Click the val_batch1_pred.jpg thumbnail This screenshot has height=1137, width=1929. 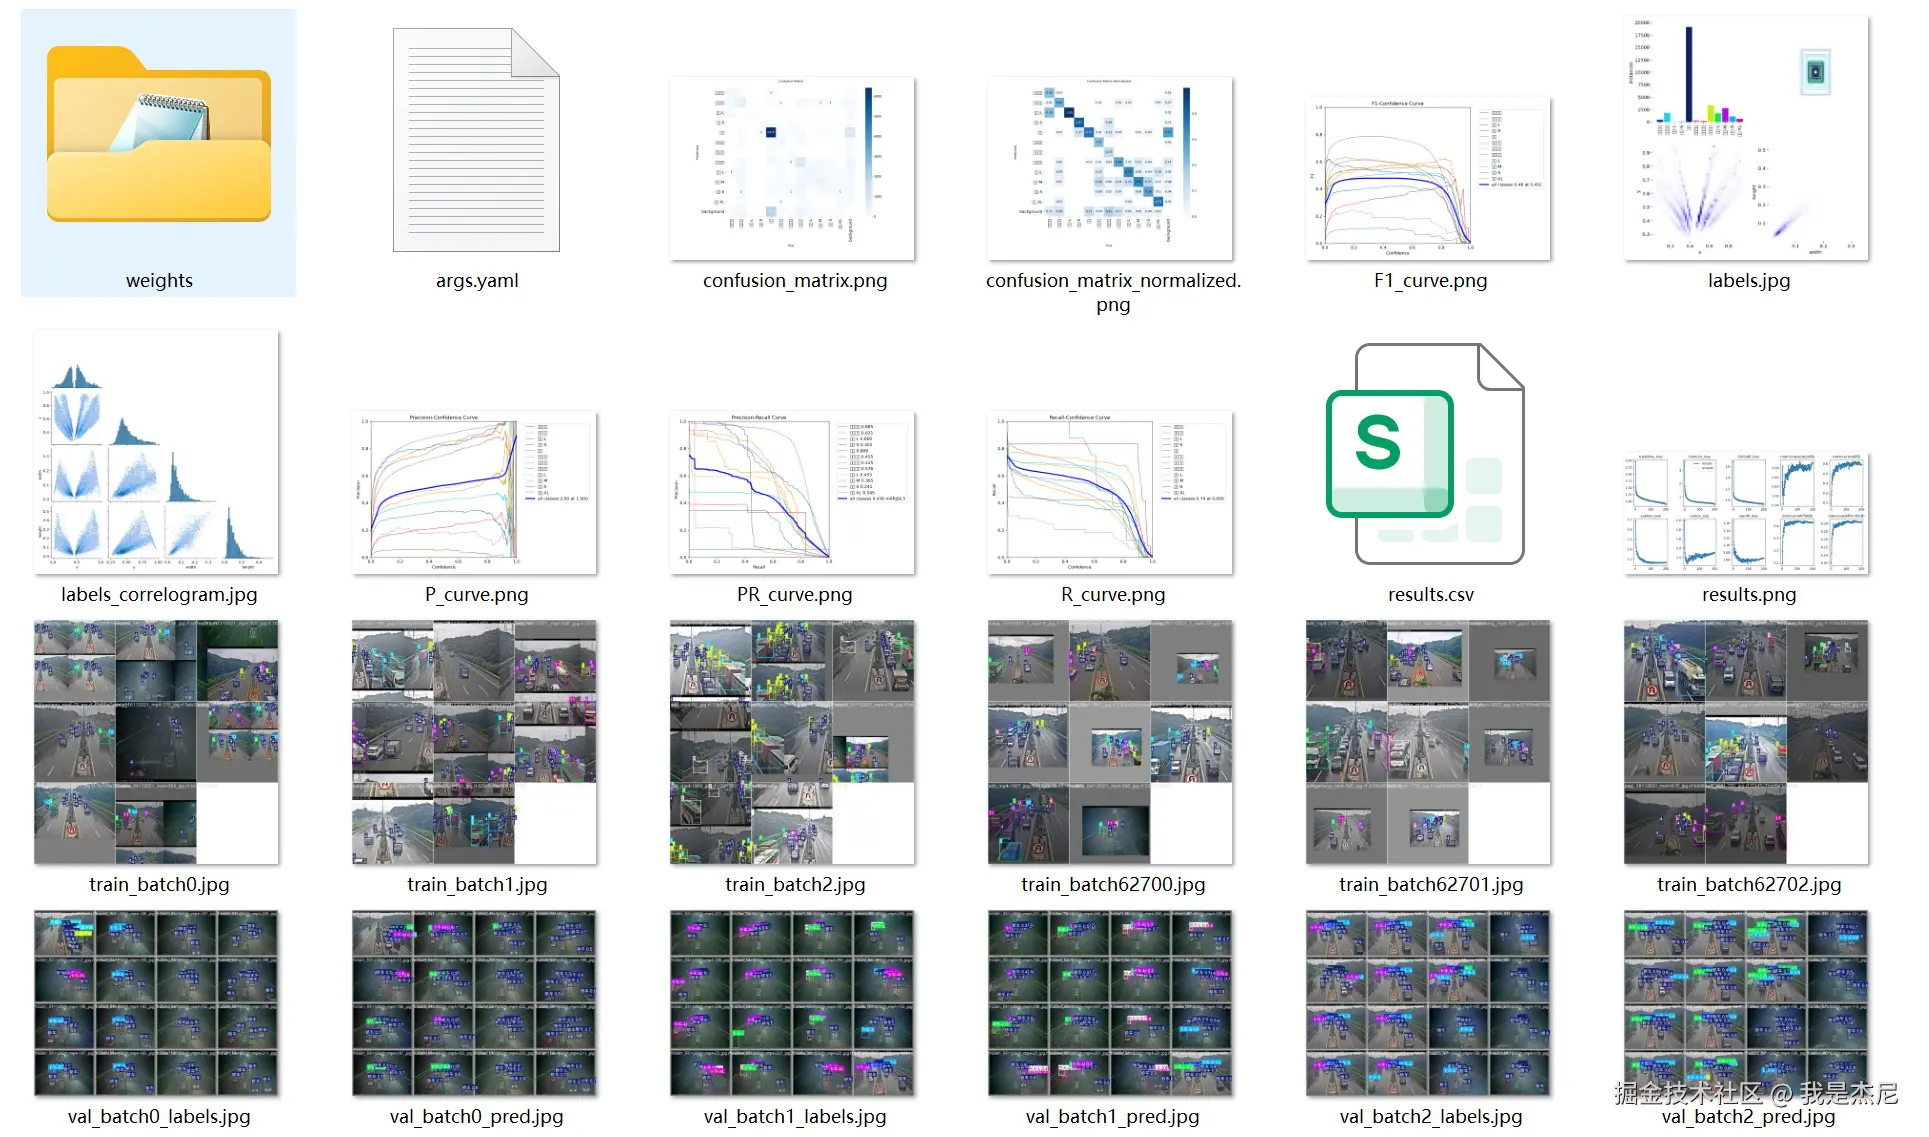pyautogui.click(x=1110, y=1003)
